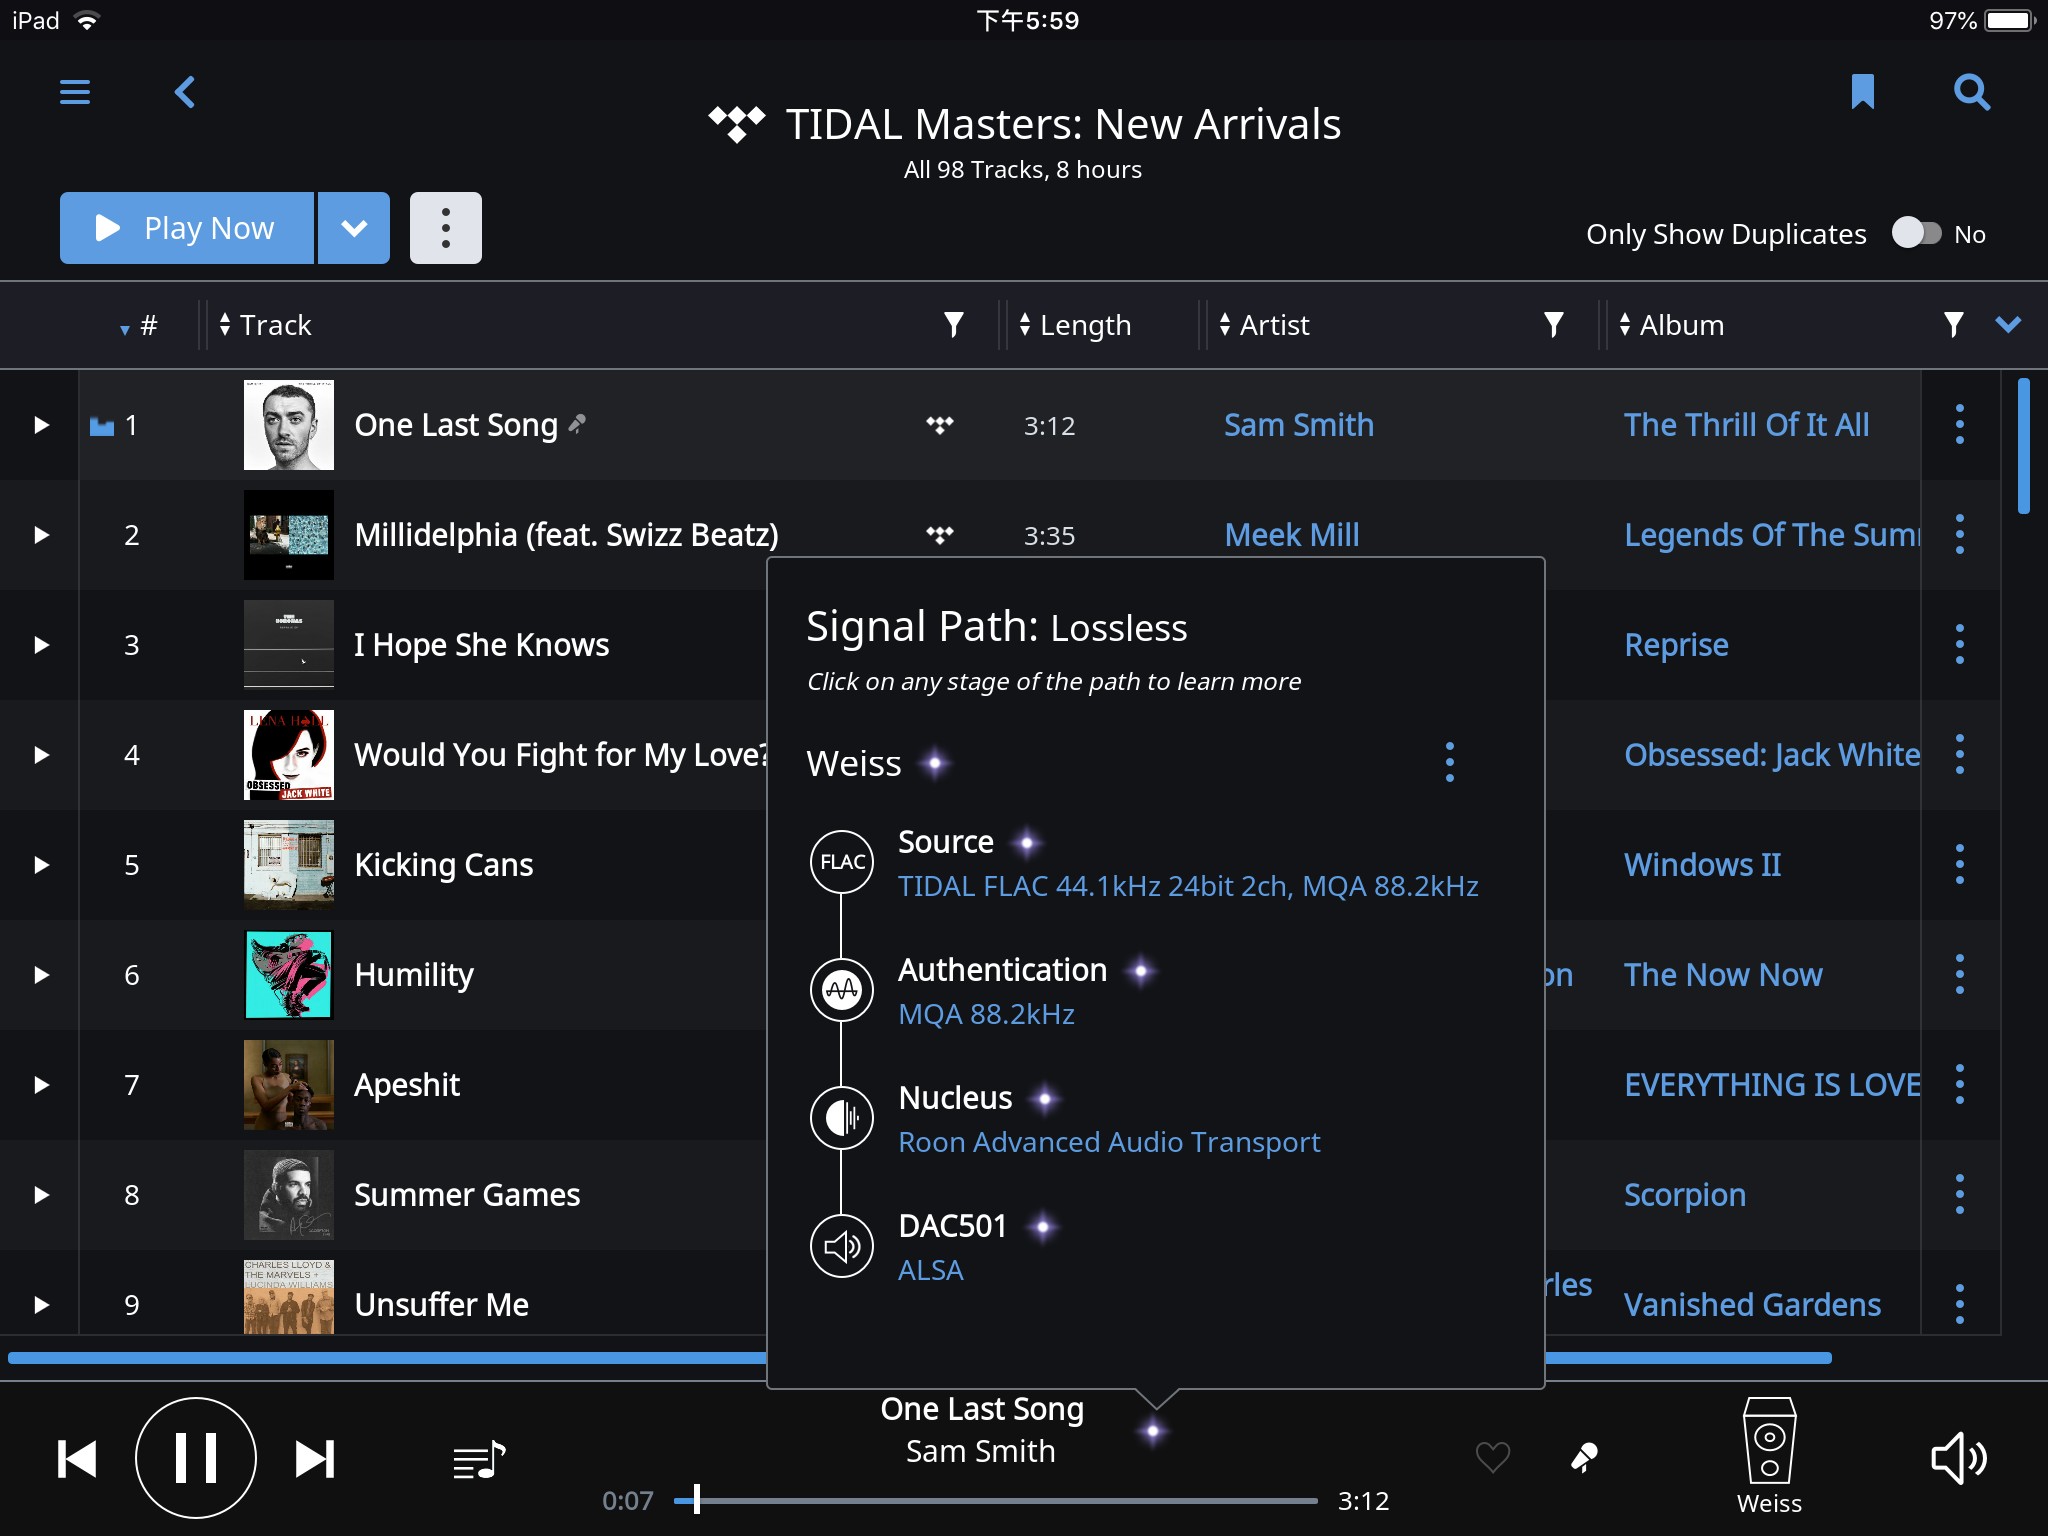Play track 7 Apeshit

[x=41, y=1085]
